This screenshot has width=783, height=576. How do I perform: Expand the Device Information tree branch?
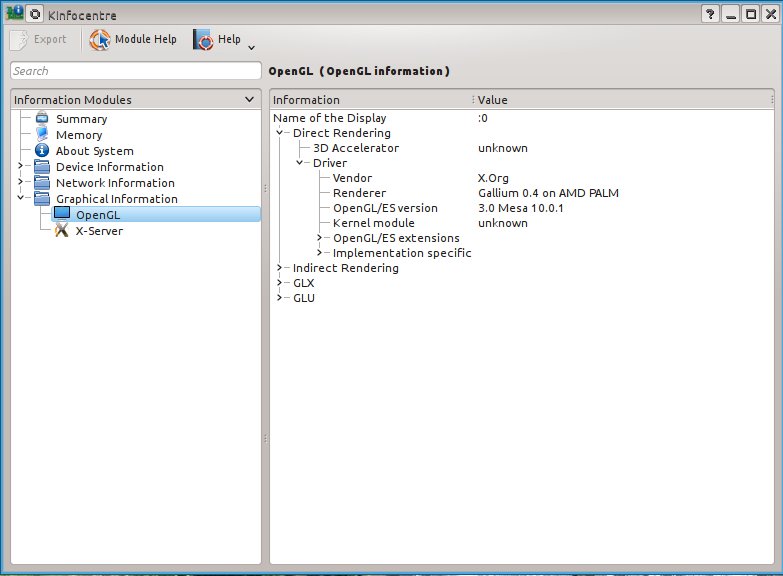[x=20, y=167]
